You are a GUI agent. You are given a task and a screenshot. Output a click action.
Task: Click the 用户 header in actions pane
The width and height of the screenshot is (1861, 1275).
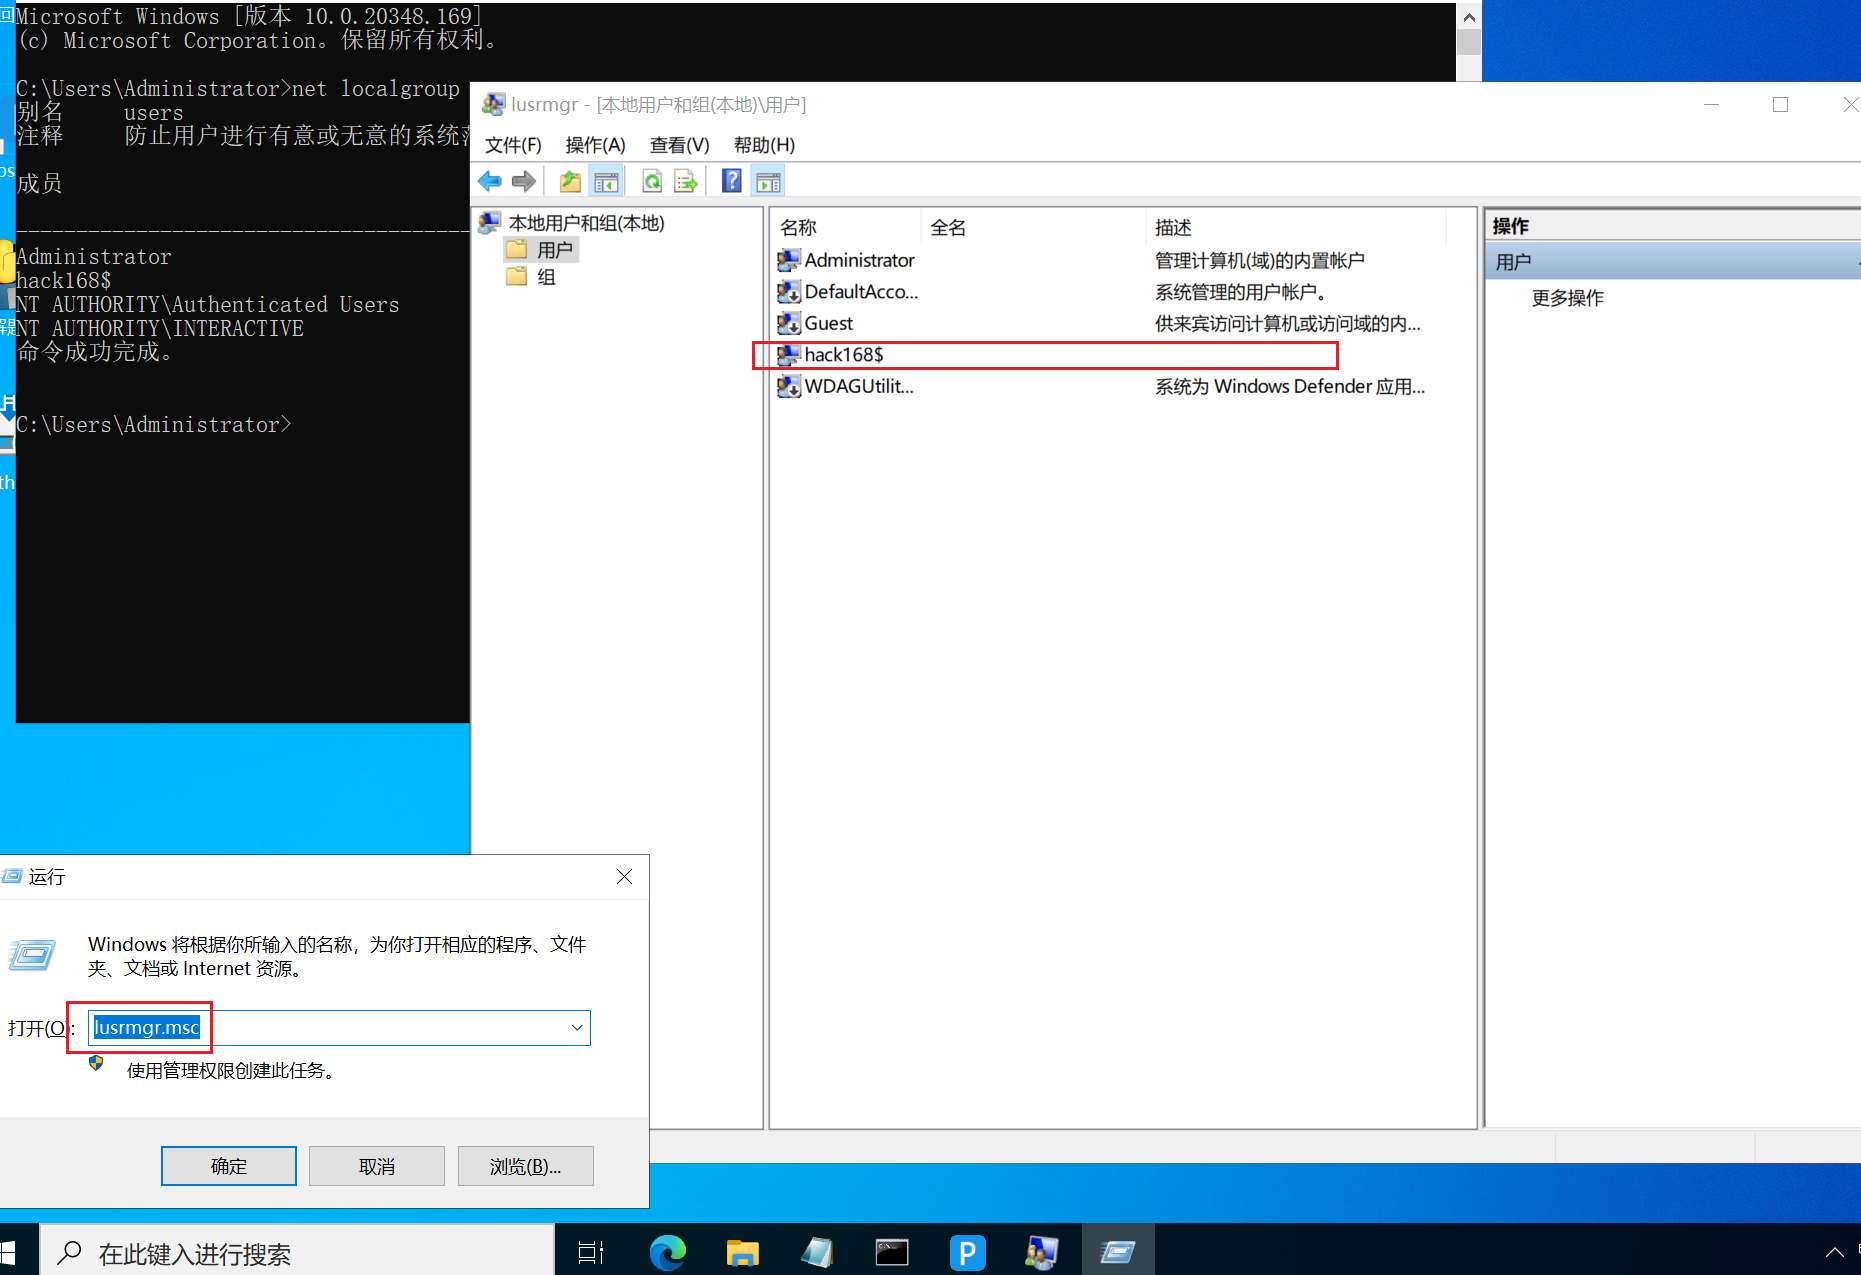pyautogui.click(x=1672, y=262)
